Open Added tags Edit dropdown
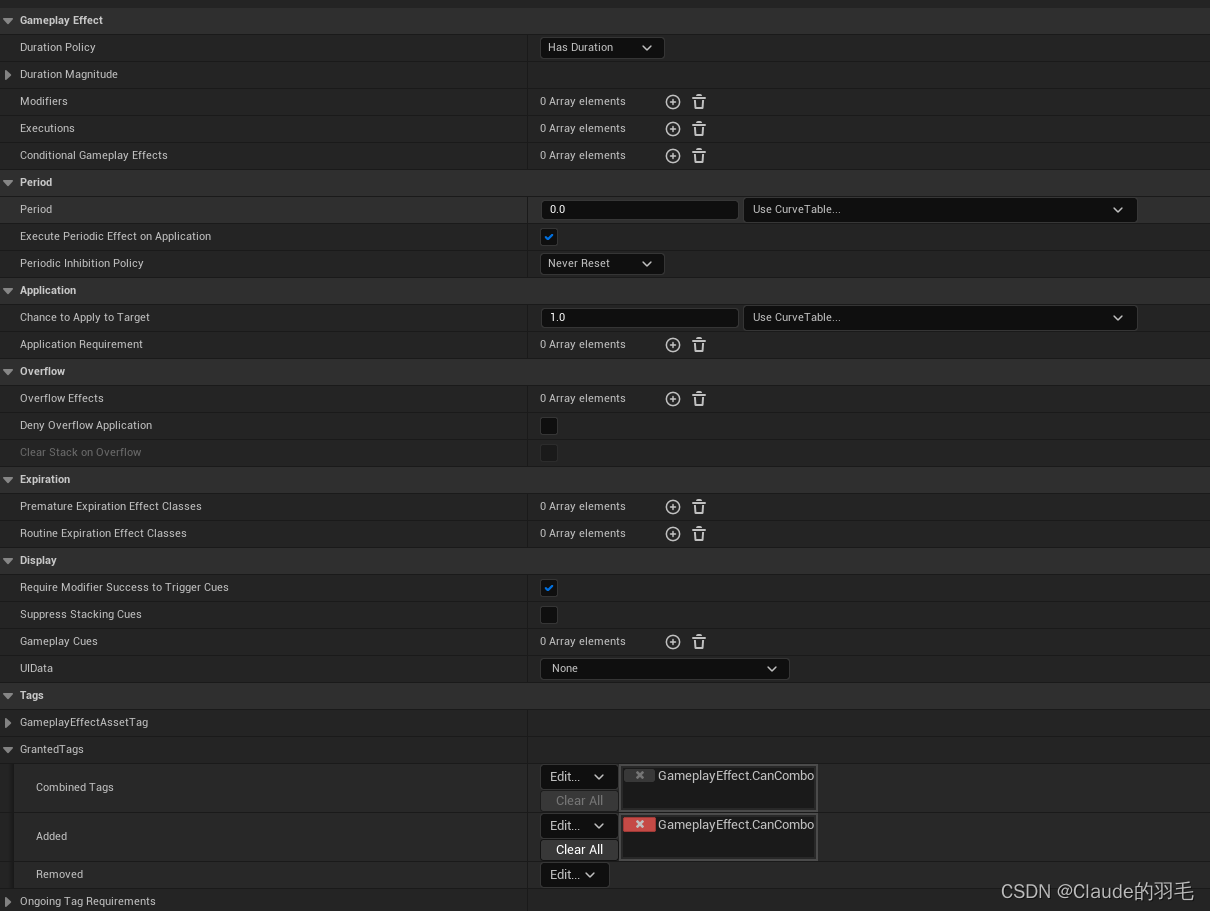 coord(579,826)
